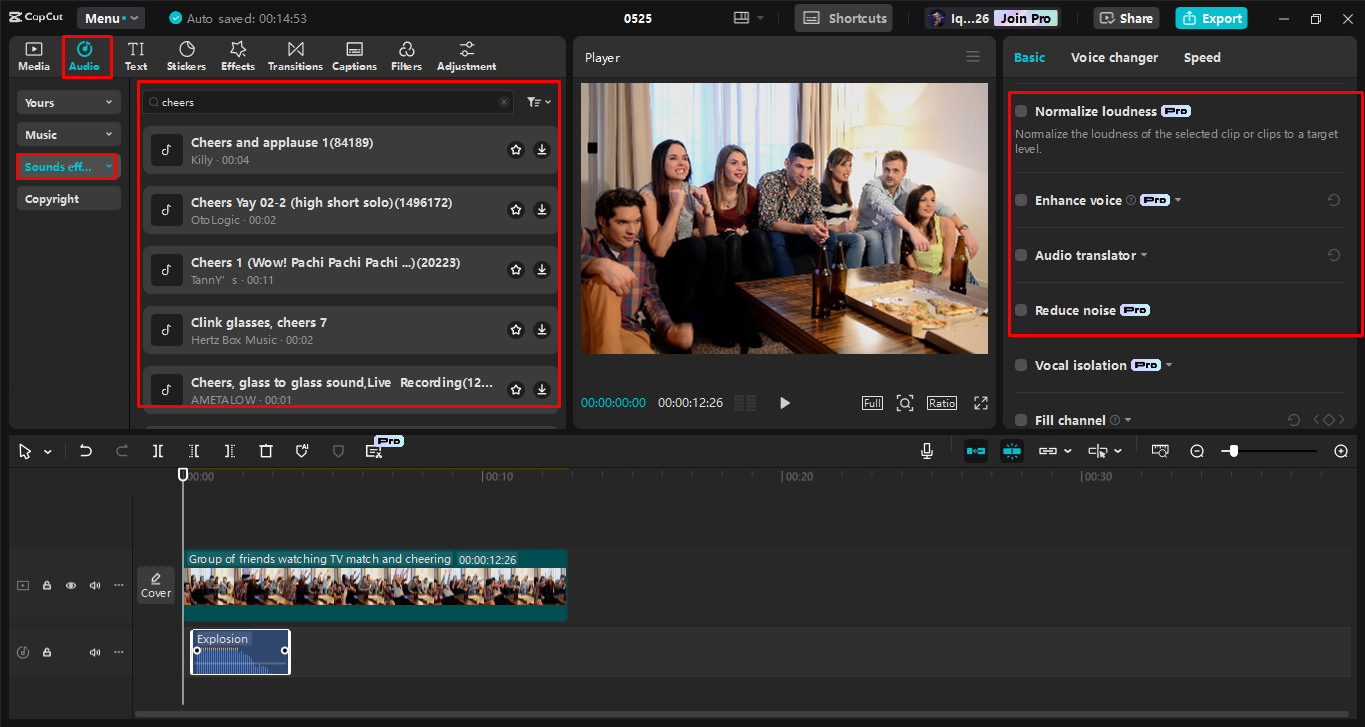This screenshot has height=727, width=1365.
Task: Favorite the Clink glasses cheers 7 sound
Action: click(x=515, y=329)
